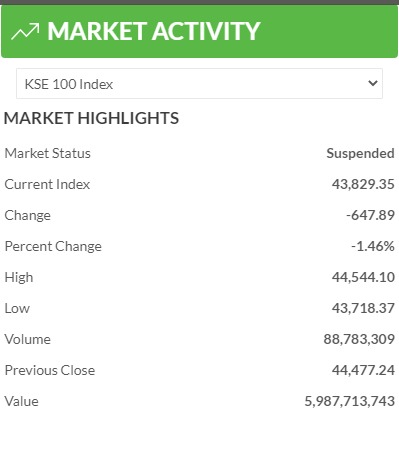Click the Percent Change value -1.46%
This screenshot has width=399, height=455.
(x=373, y=246)
